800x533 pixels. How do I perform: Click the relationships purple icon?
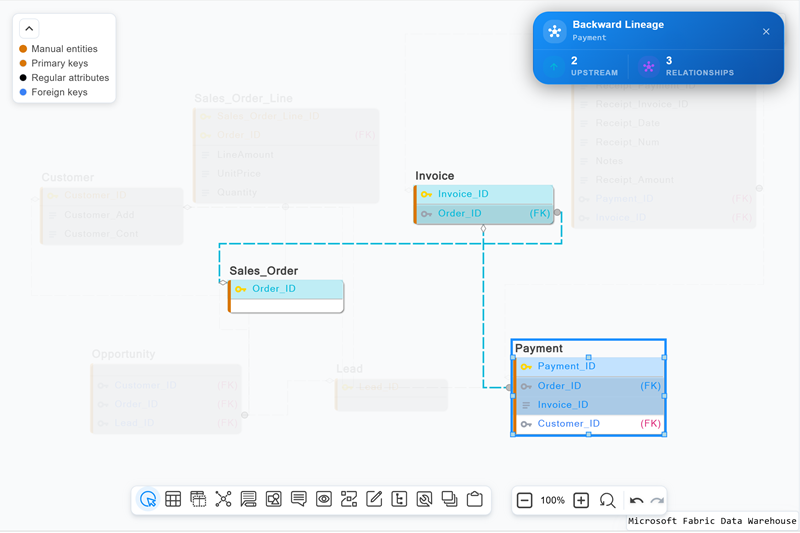click(x=648, y=67)
